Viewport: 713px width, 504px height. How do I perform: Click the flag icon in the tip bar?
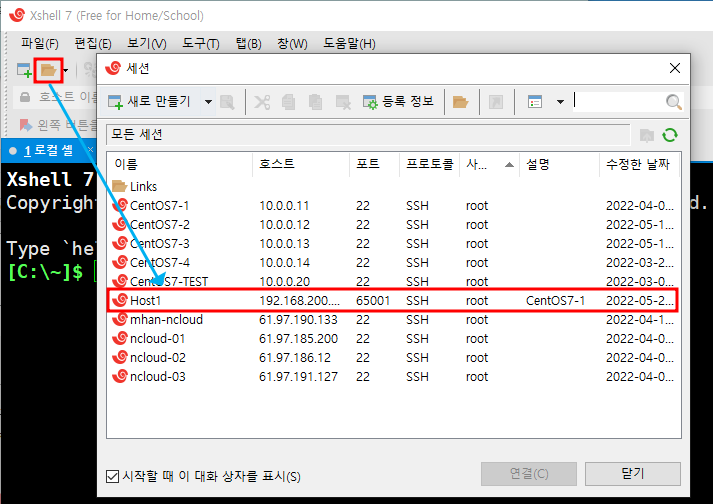pyautogui.click(x=25, y=125)
